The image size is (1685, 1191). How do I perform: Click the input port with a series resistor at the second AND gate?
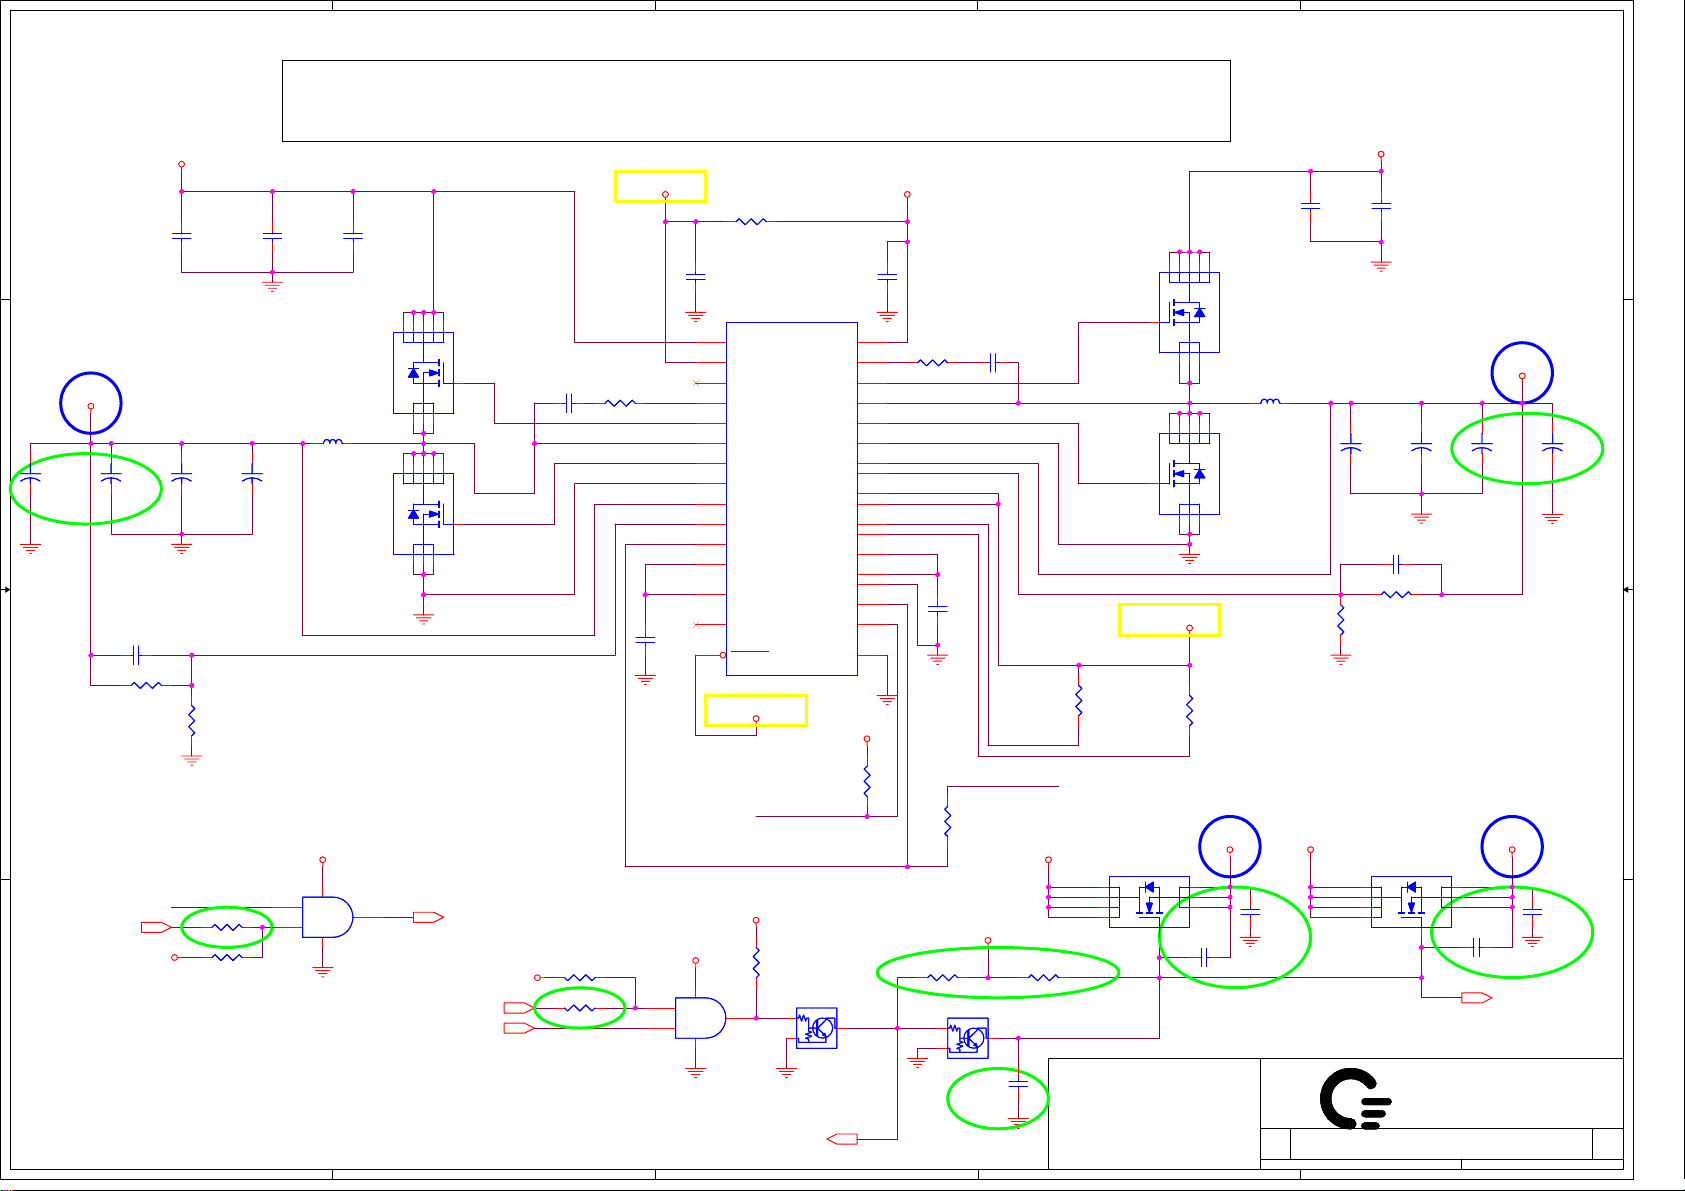point(519,1008)
